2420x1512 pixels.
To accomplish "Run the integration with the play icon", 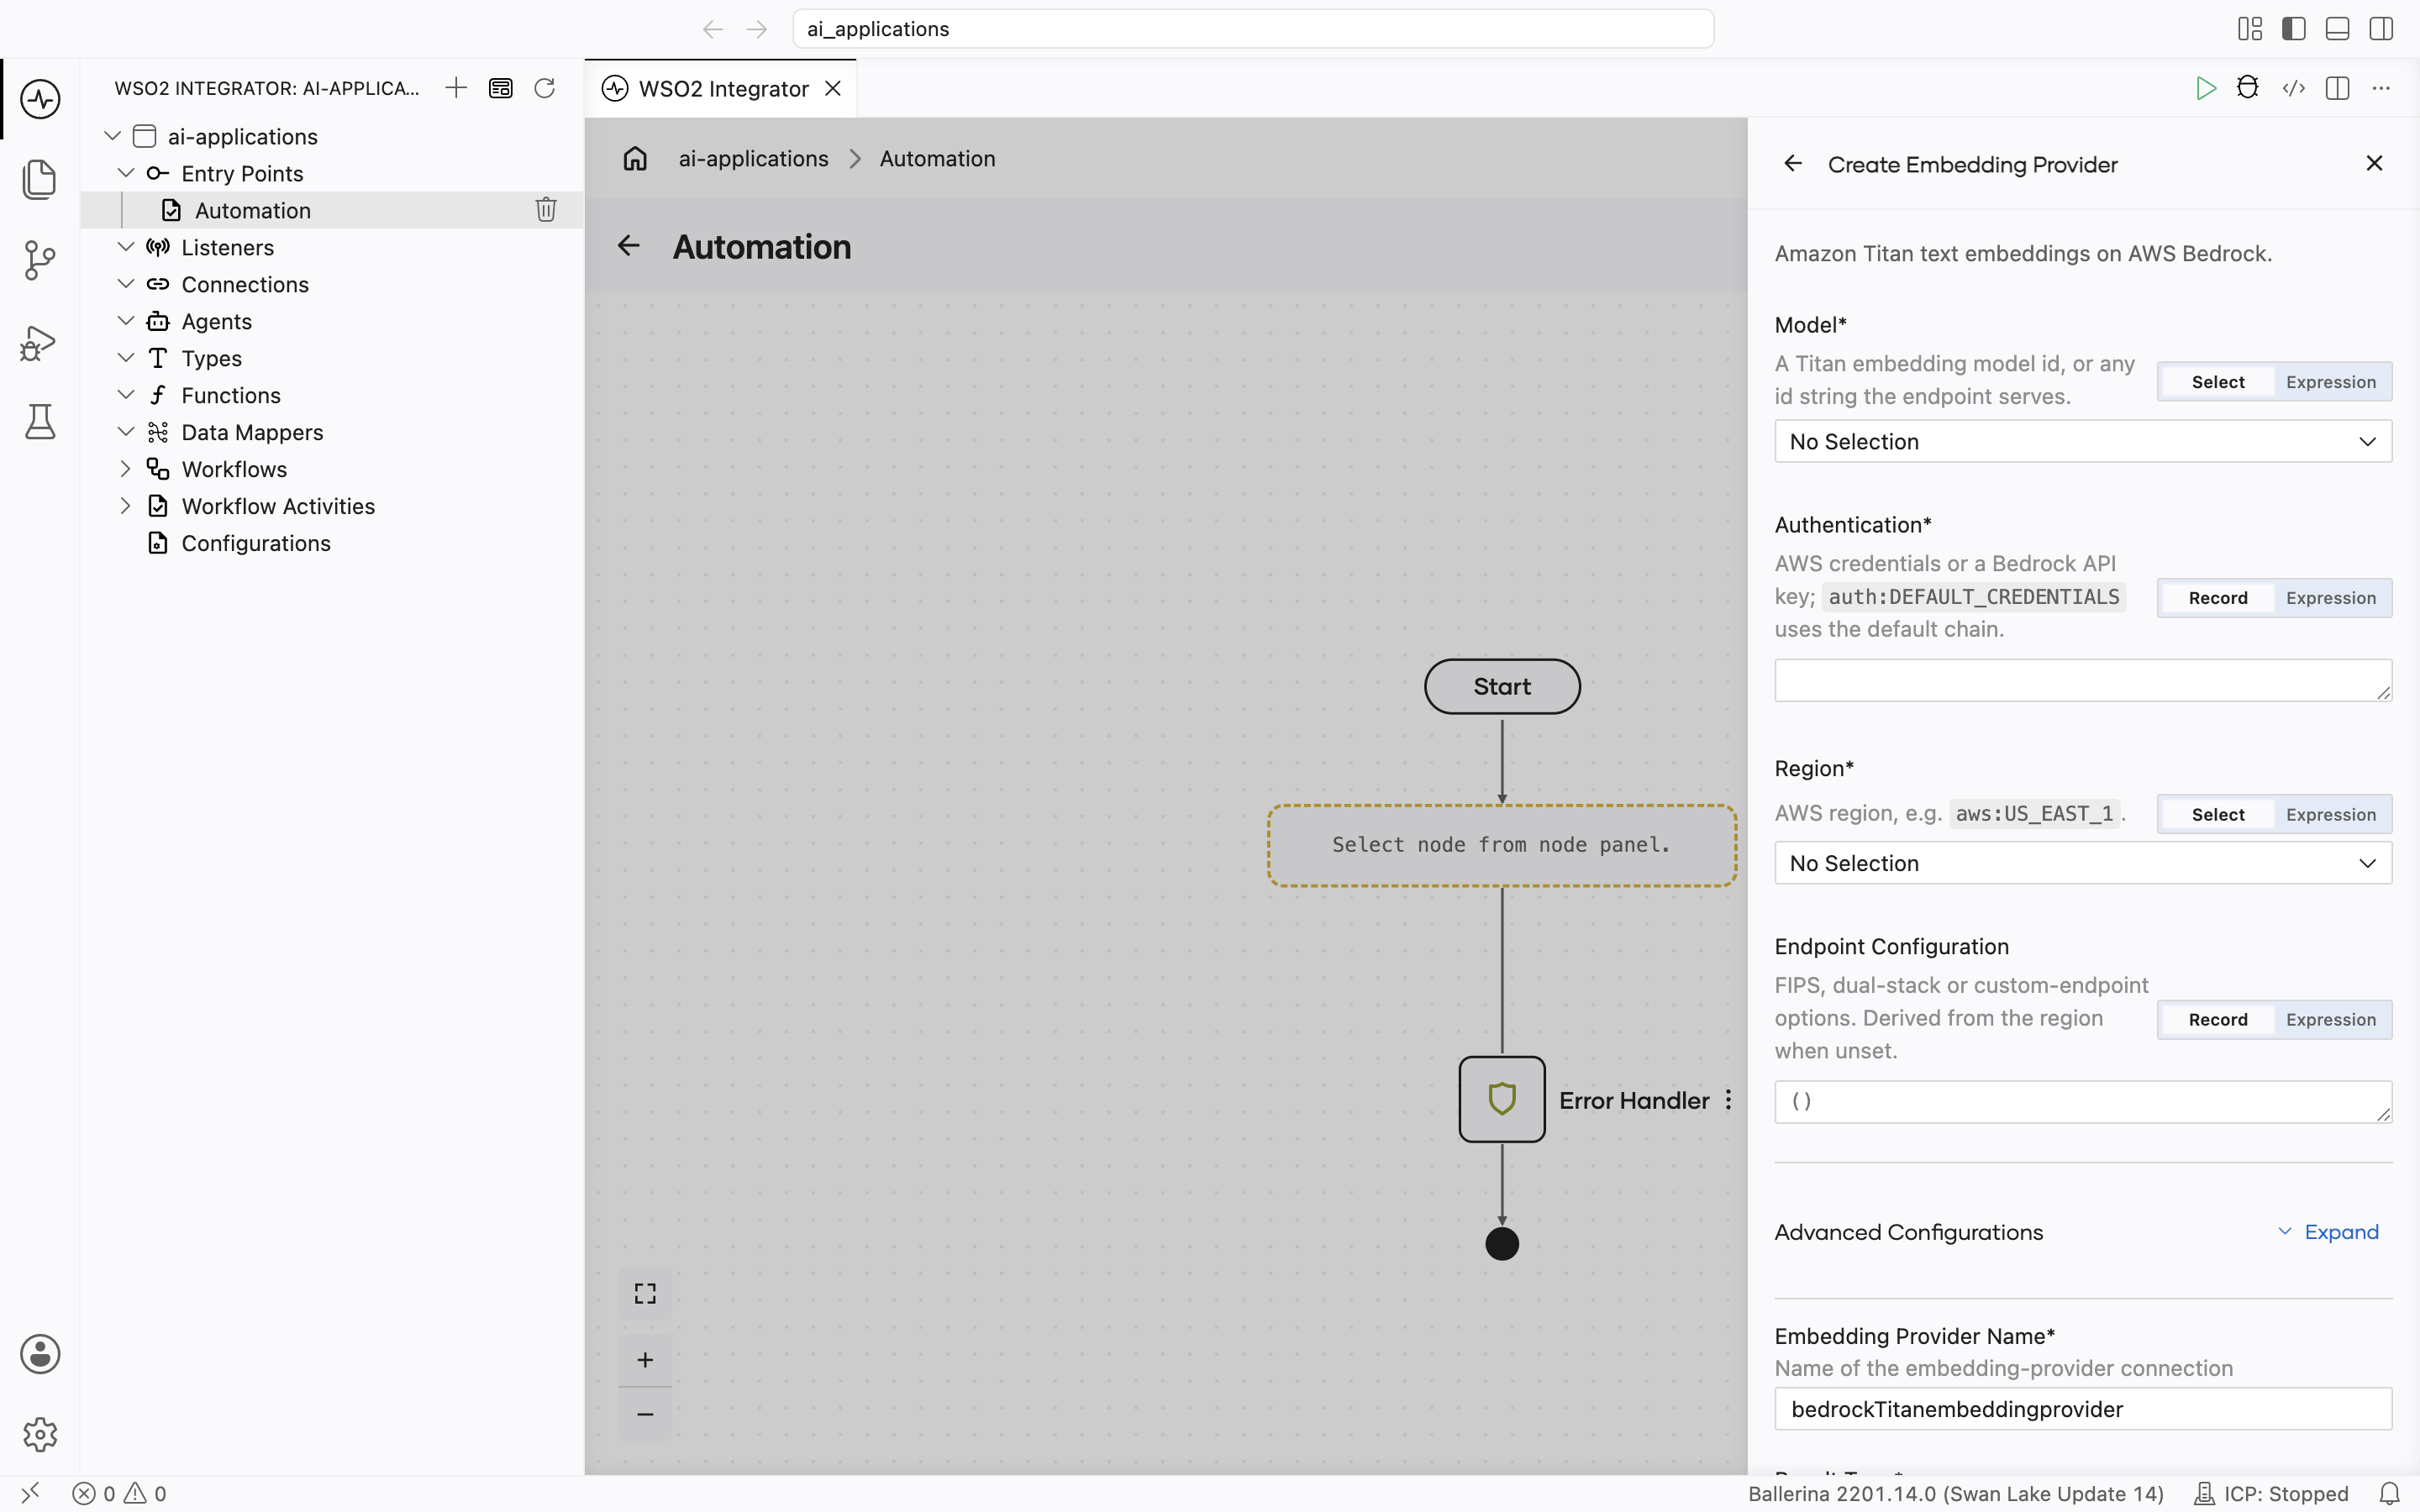I will coord(2205,88).
